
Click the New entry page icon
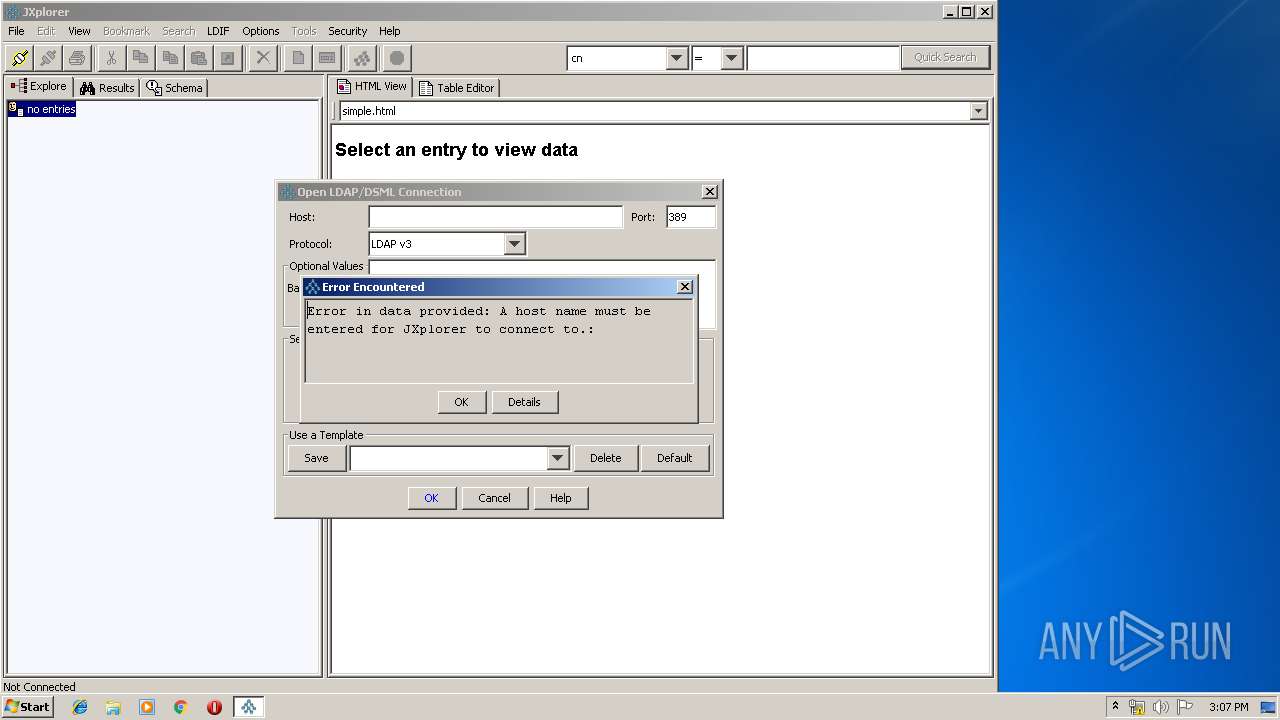click(x=298, y=58)
